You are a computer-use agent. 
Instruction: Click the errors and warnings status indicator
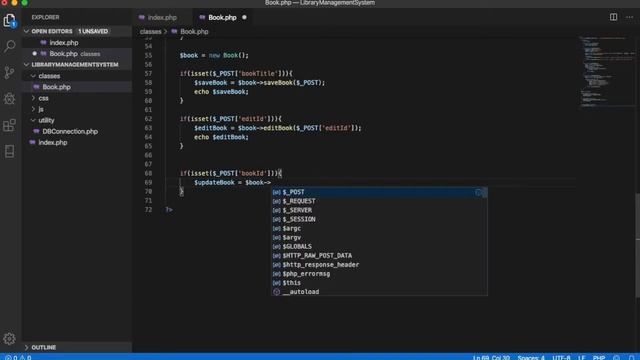coord(18,357)
